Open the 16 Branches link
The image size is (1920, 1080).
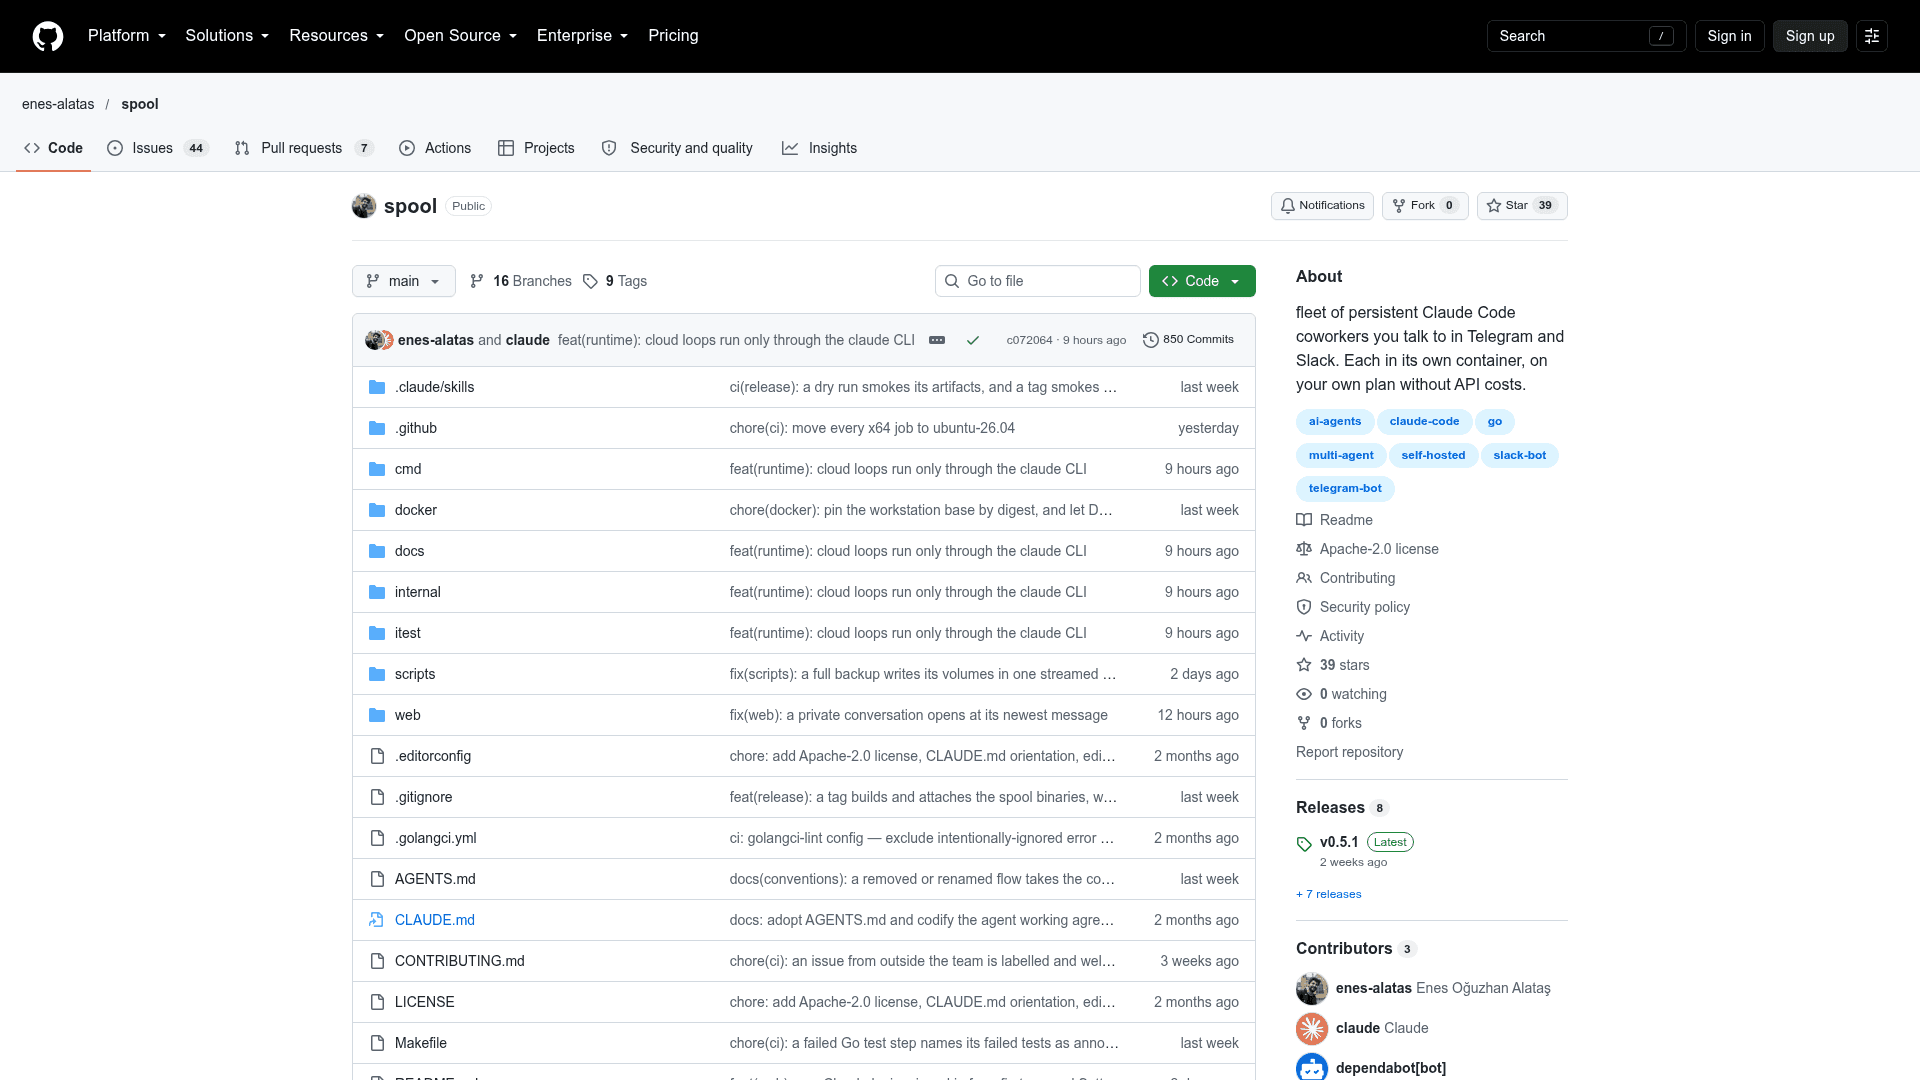[521, 281]
